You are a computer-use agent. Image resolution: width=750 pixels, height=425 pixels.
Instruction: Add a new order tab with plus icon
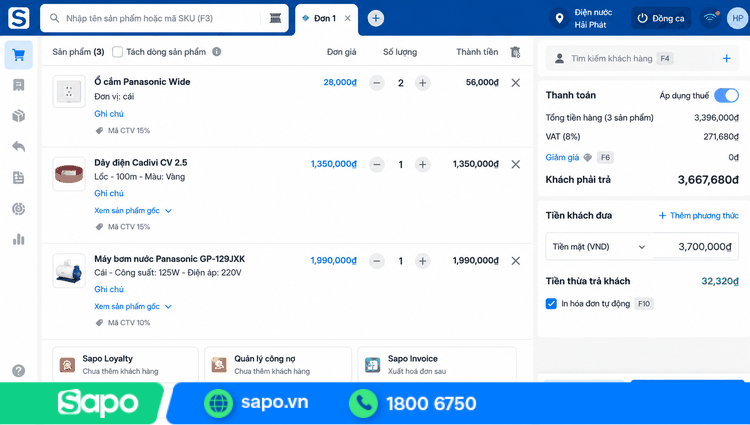[x=375, y=18]
